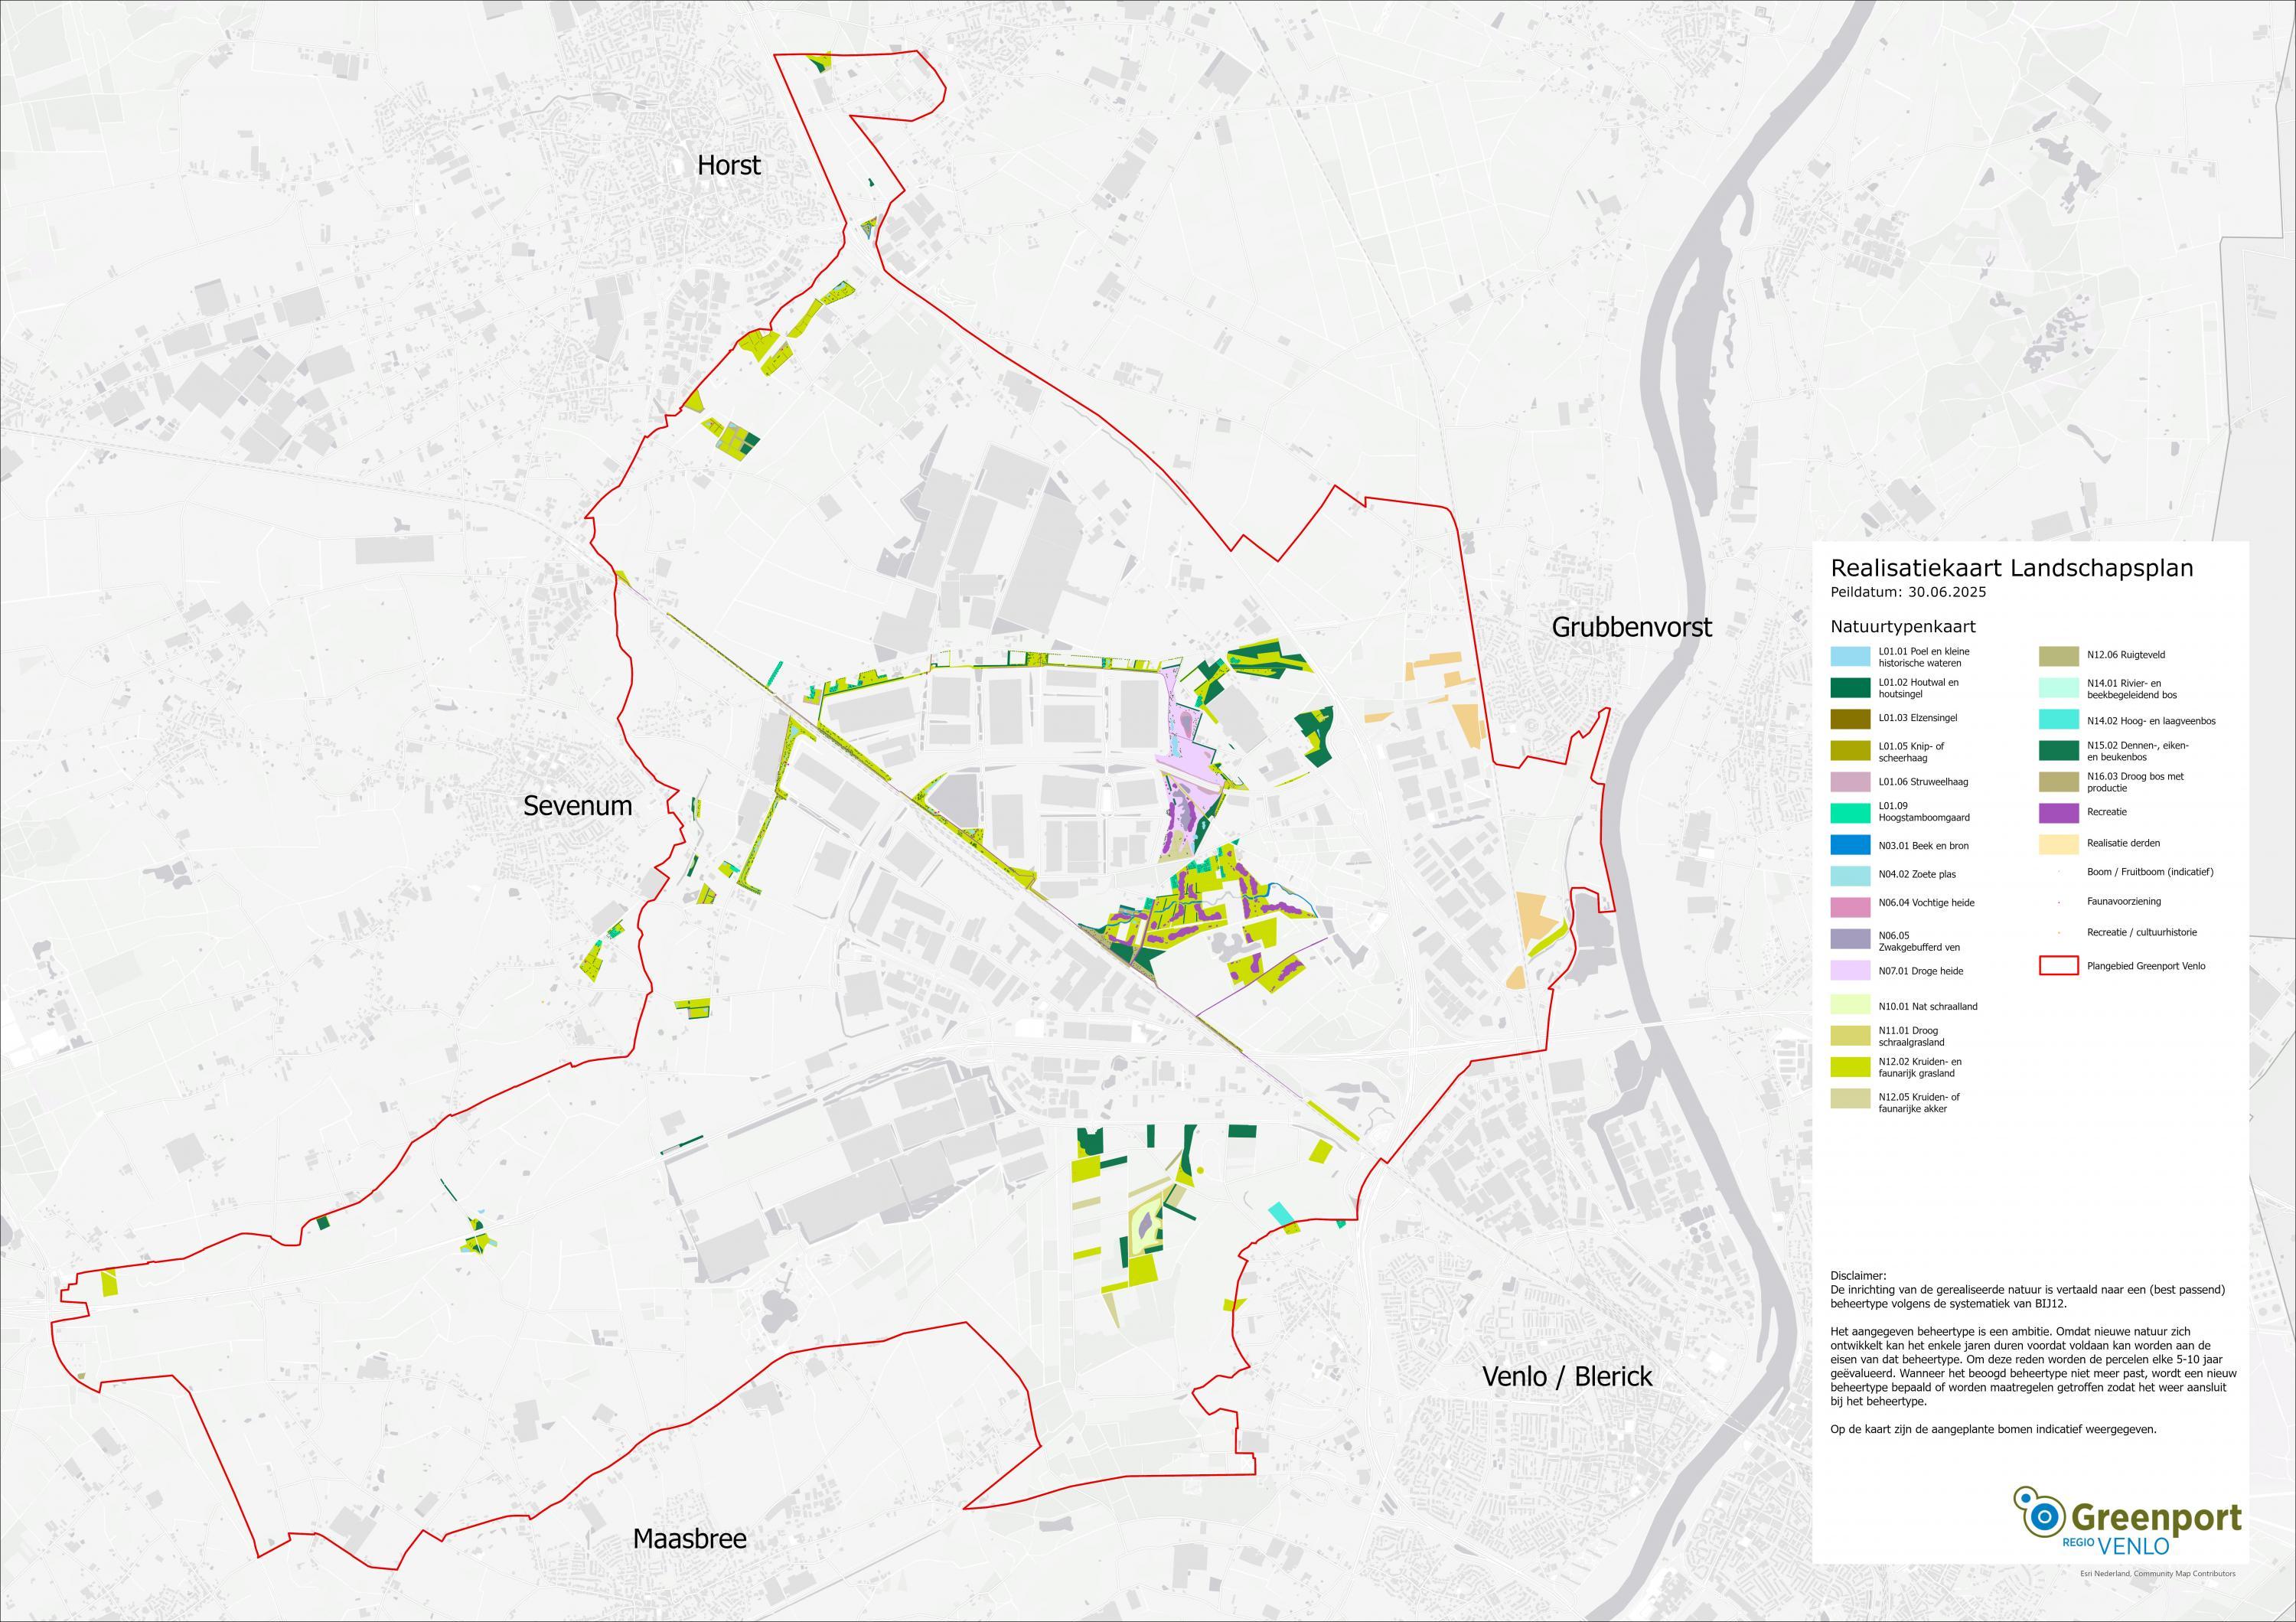The width and height of the screenshot is (2296, 1622).
Task: Click the L01.01 Poel light blue swatch
Action: click(x=1851, y=657)
